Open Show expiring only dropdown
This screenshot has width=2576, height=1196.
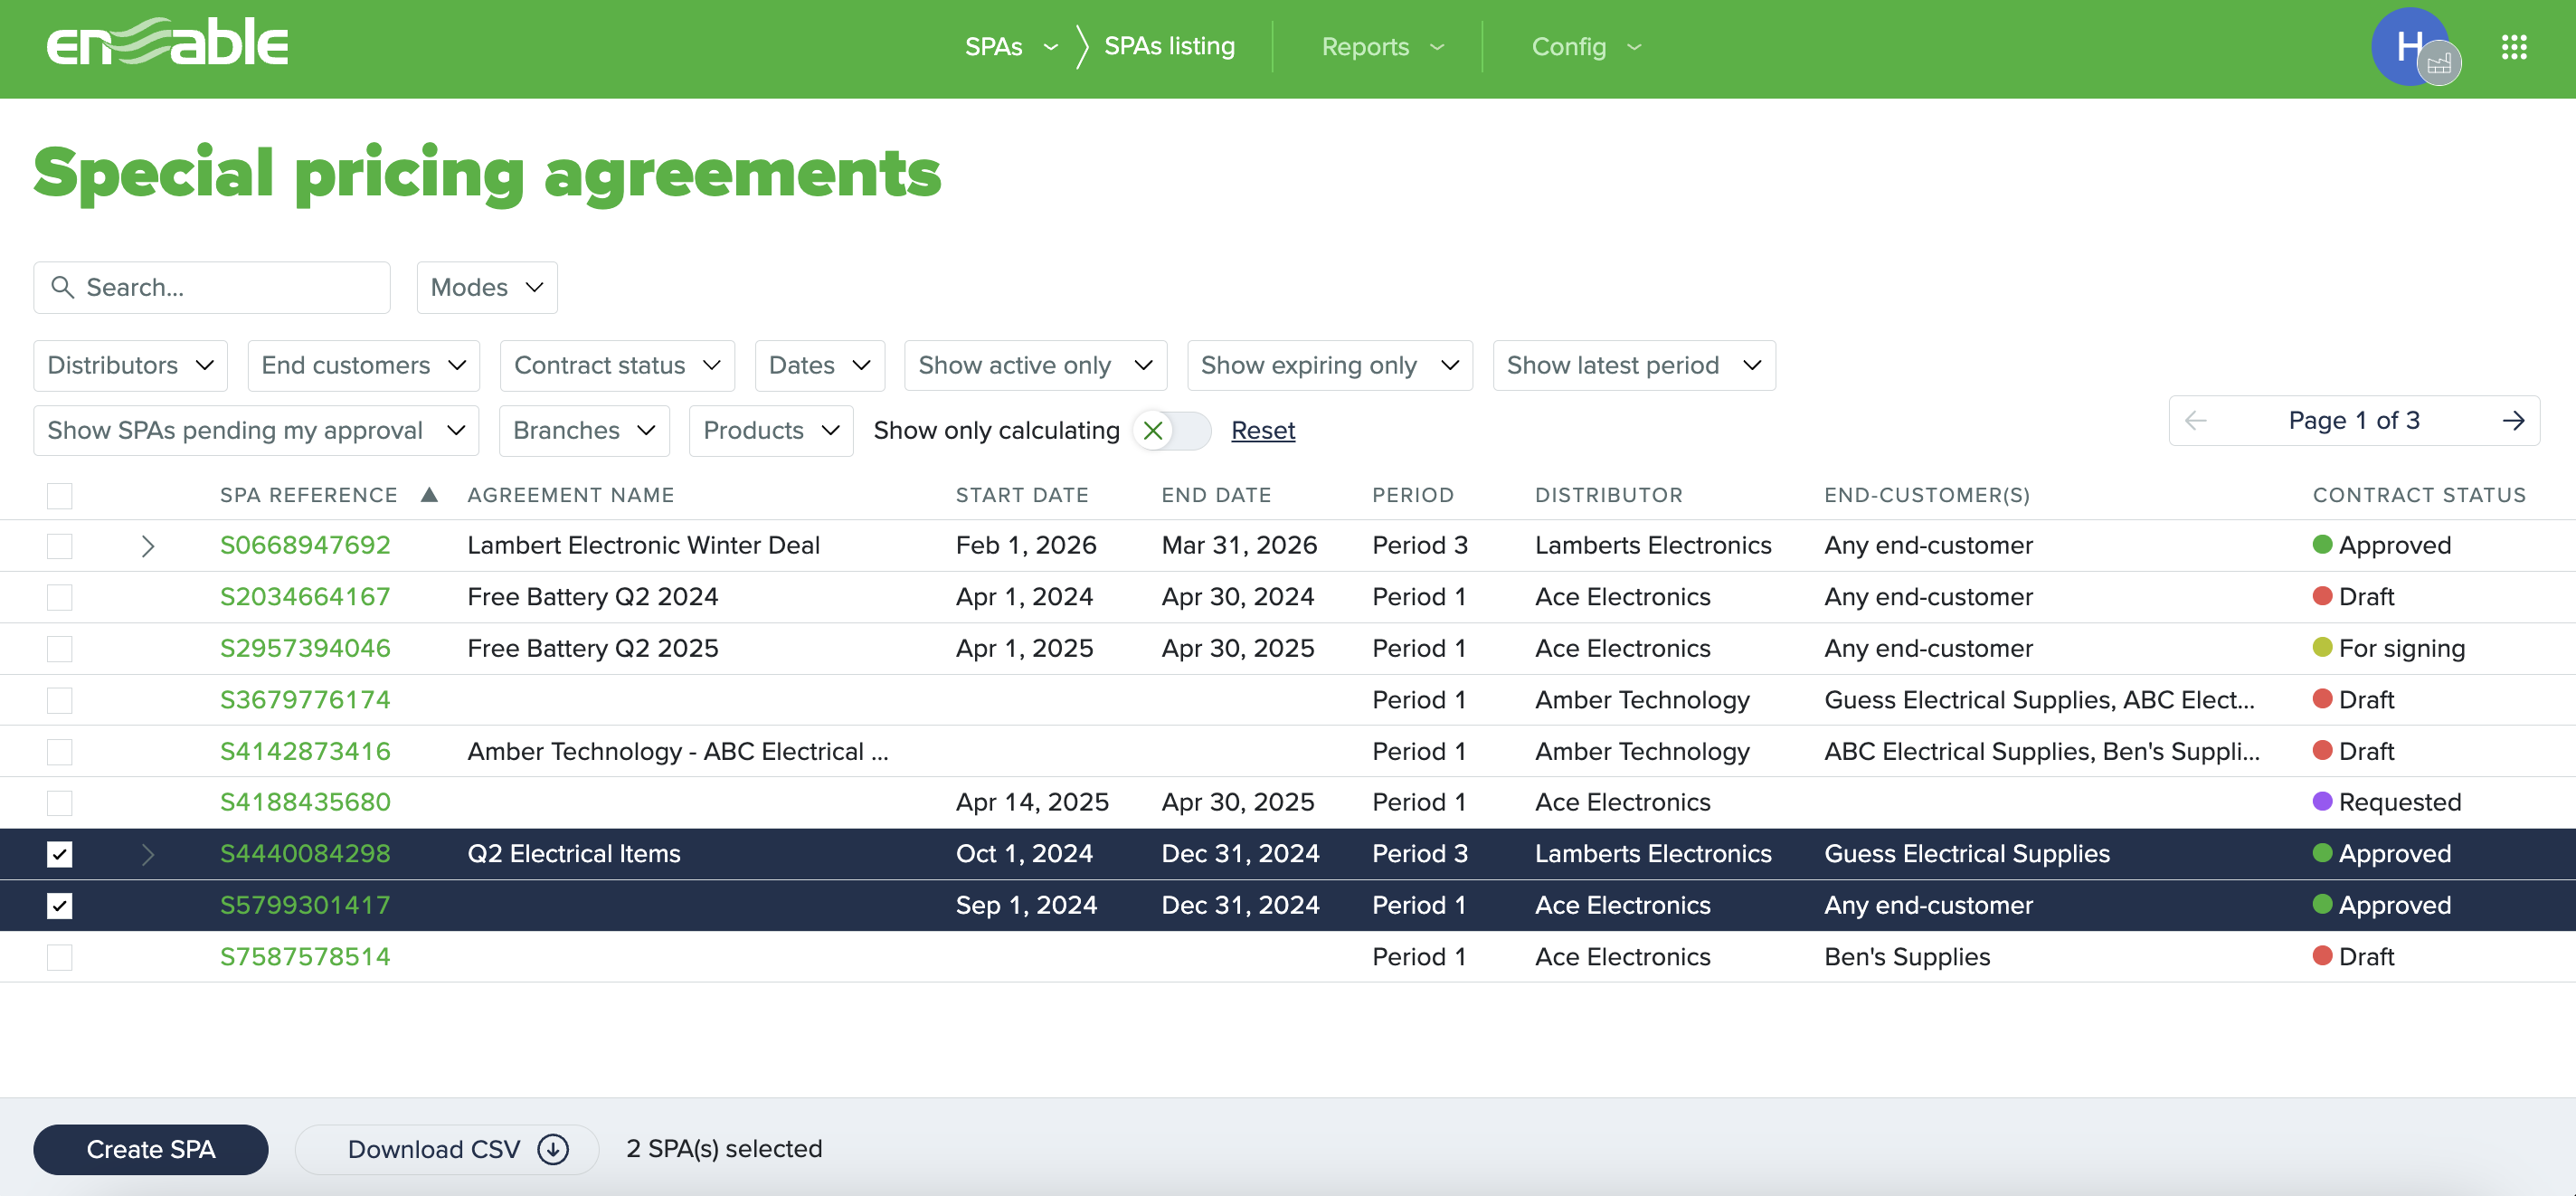[x=1329, y=366]
